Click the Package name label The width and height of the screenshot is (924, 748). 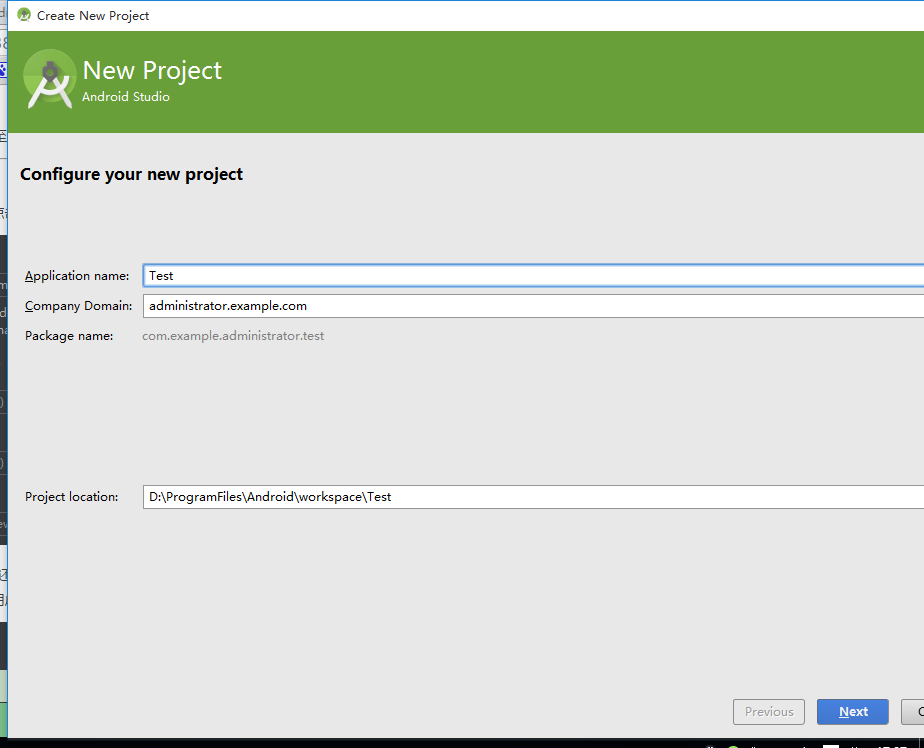[69, 336]
